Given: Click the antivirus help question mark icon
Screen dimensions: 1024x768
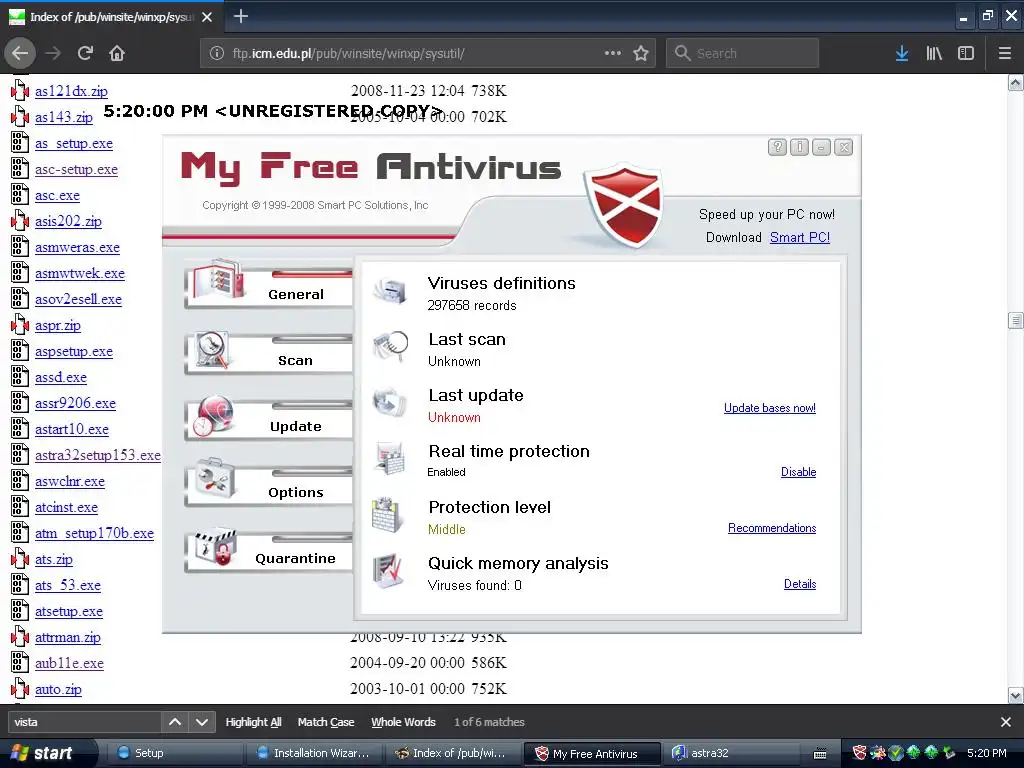Looking at the screenshot, I should coord(777,147).
